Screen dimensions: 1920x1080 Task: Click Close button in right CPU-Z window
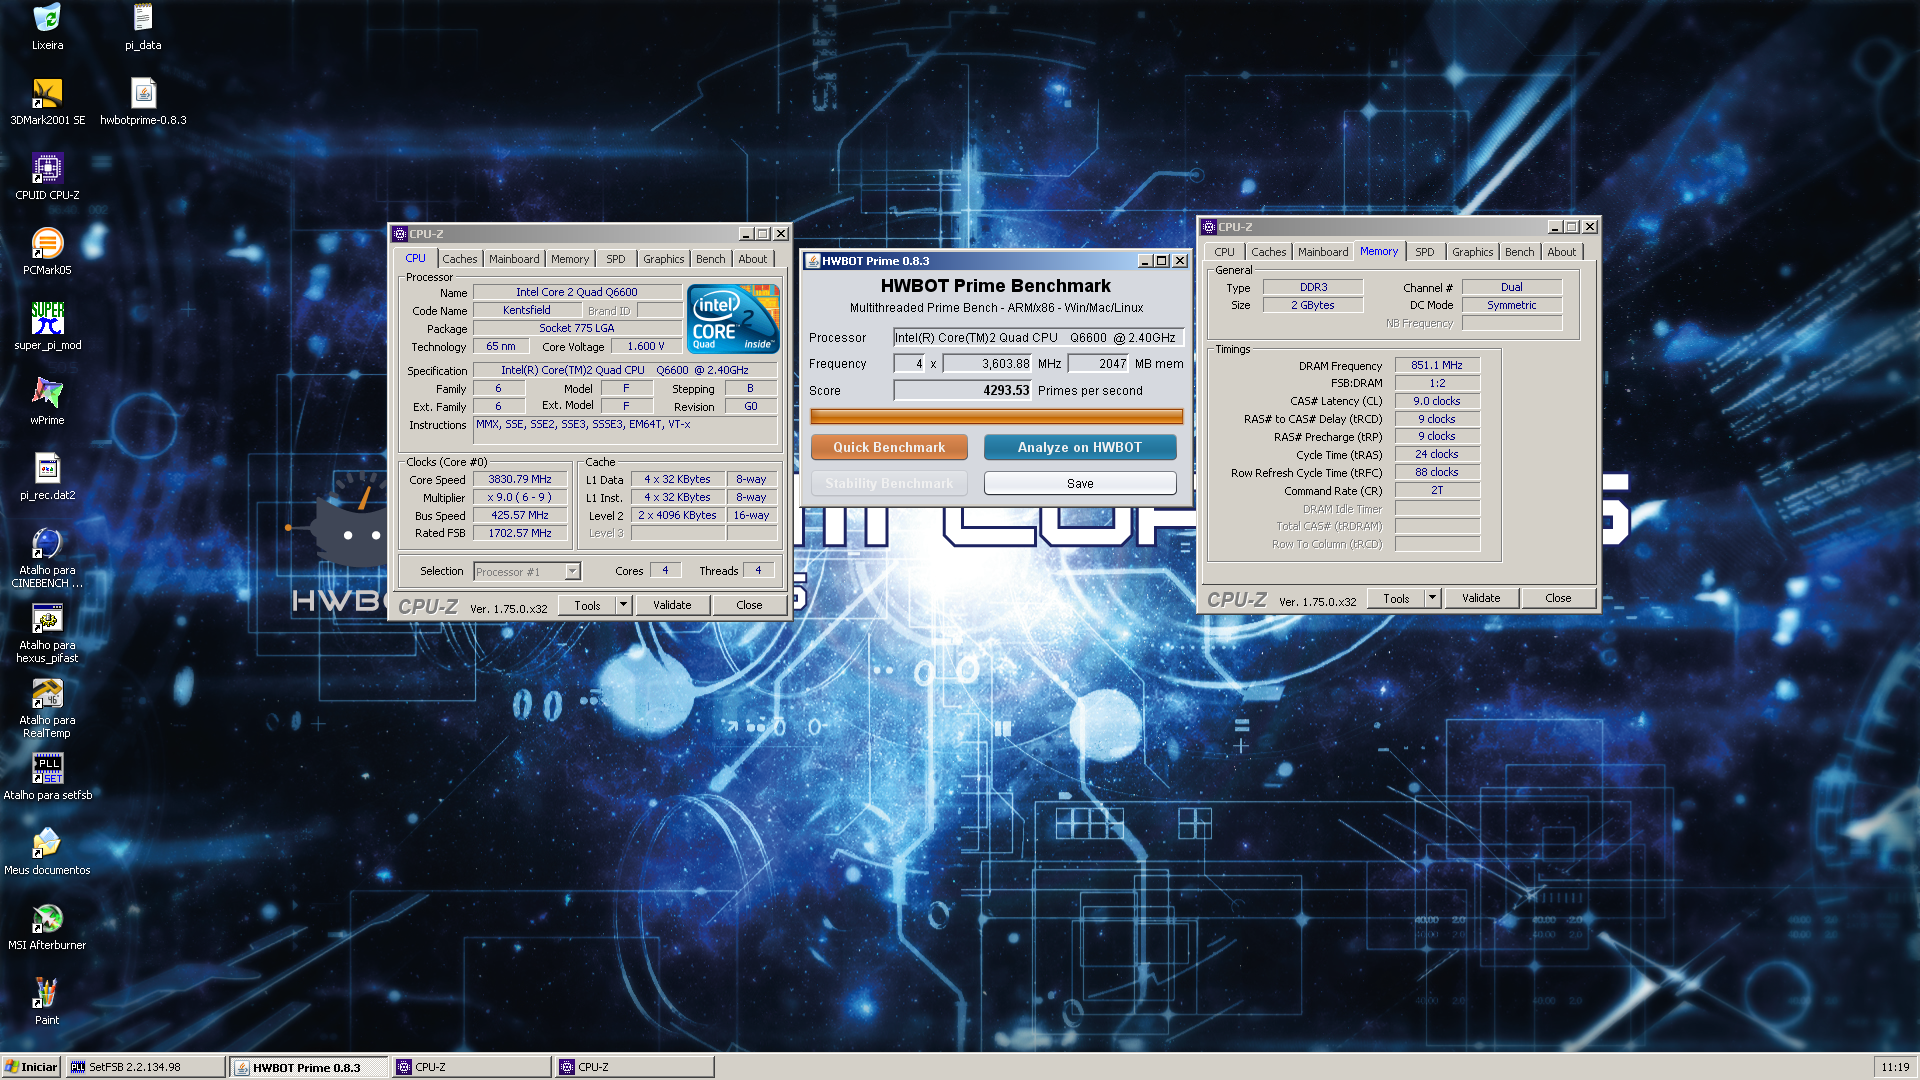(x=1558, y=598)
